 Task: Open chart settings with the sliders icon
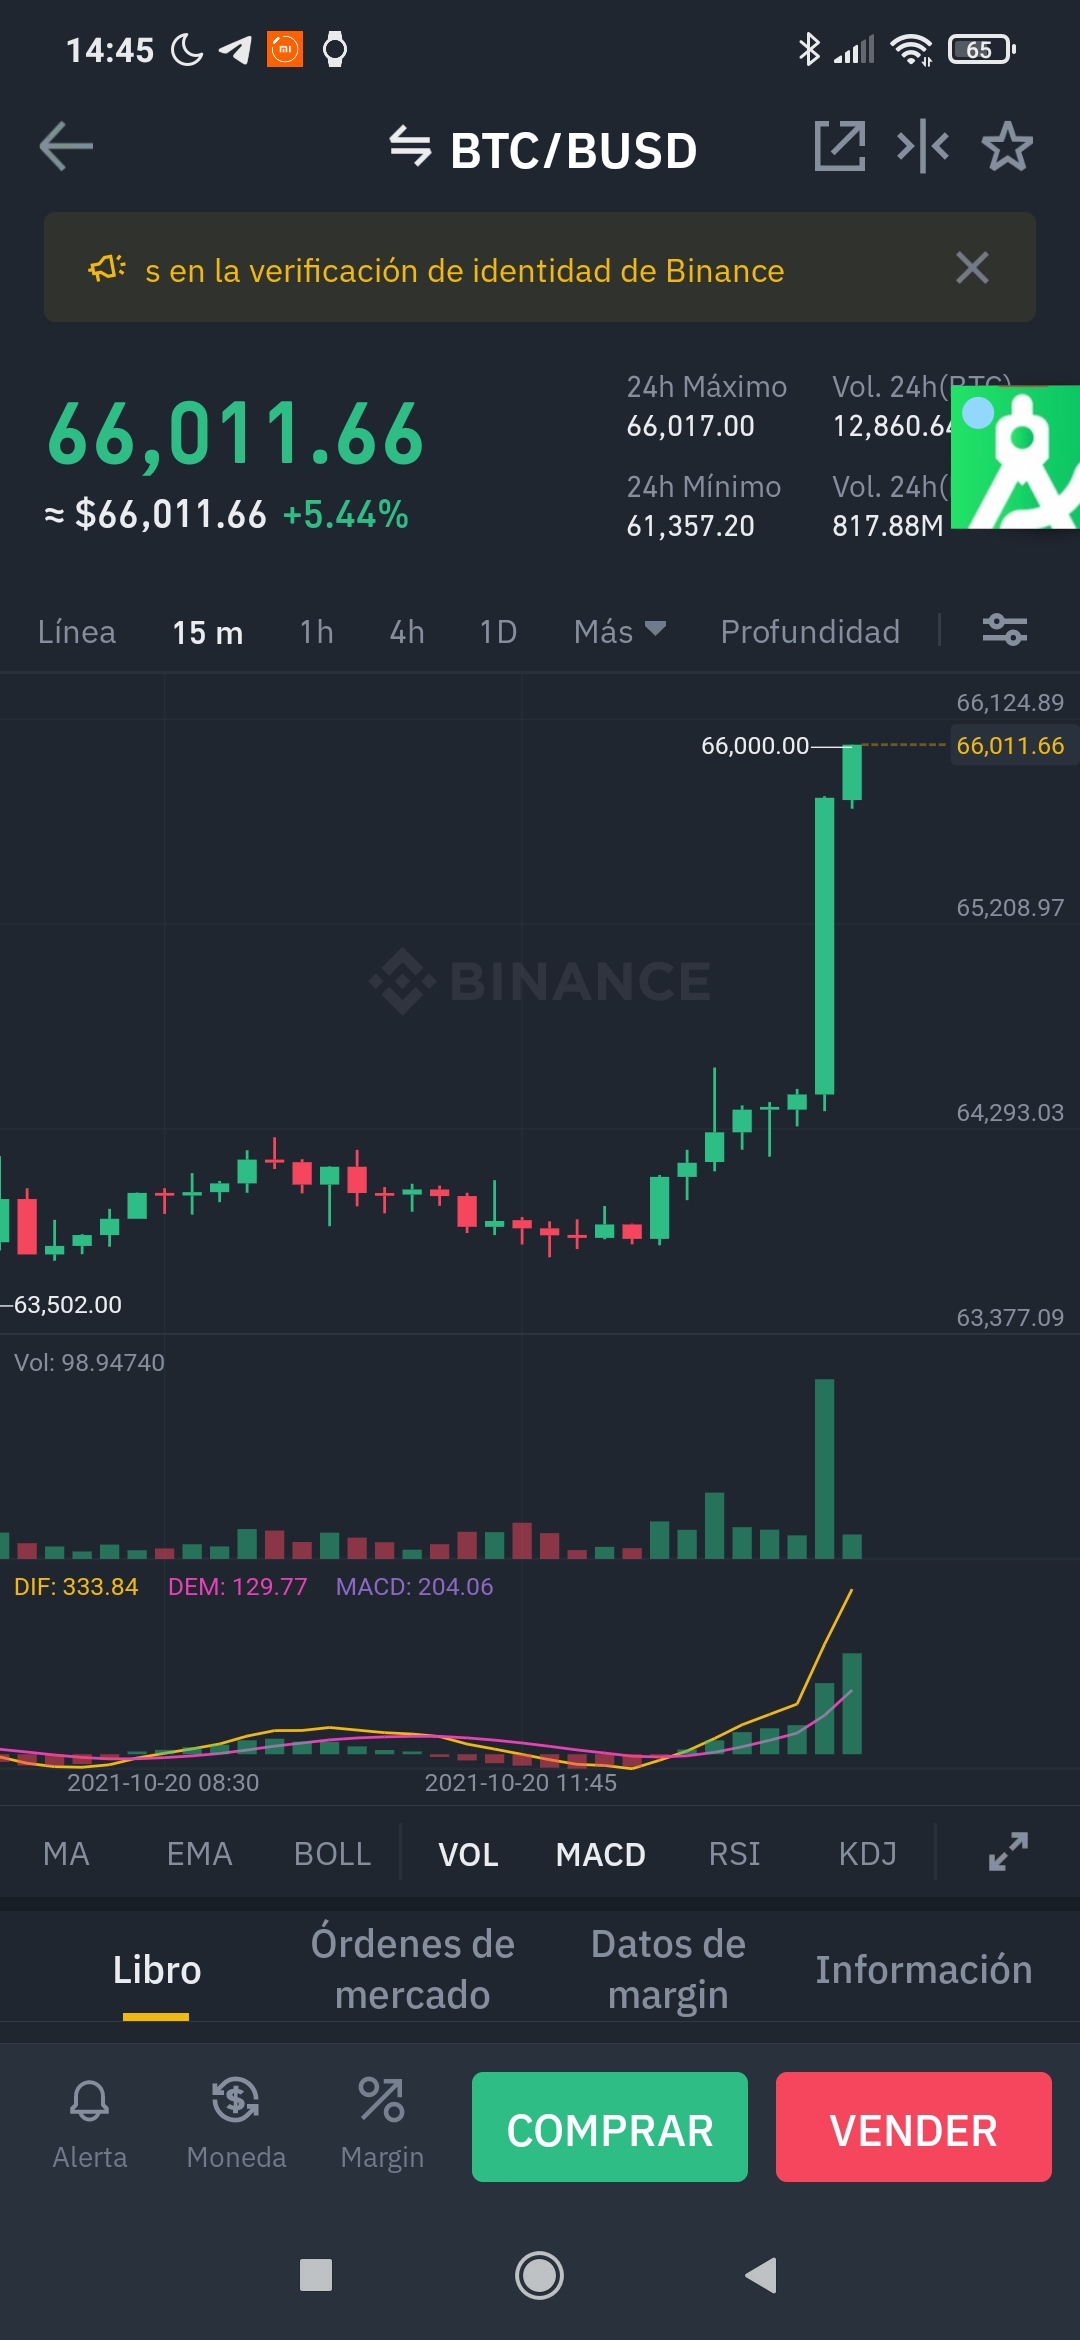pos(1007,631)
